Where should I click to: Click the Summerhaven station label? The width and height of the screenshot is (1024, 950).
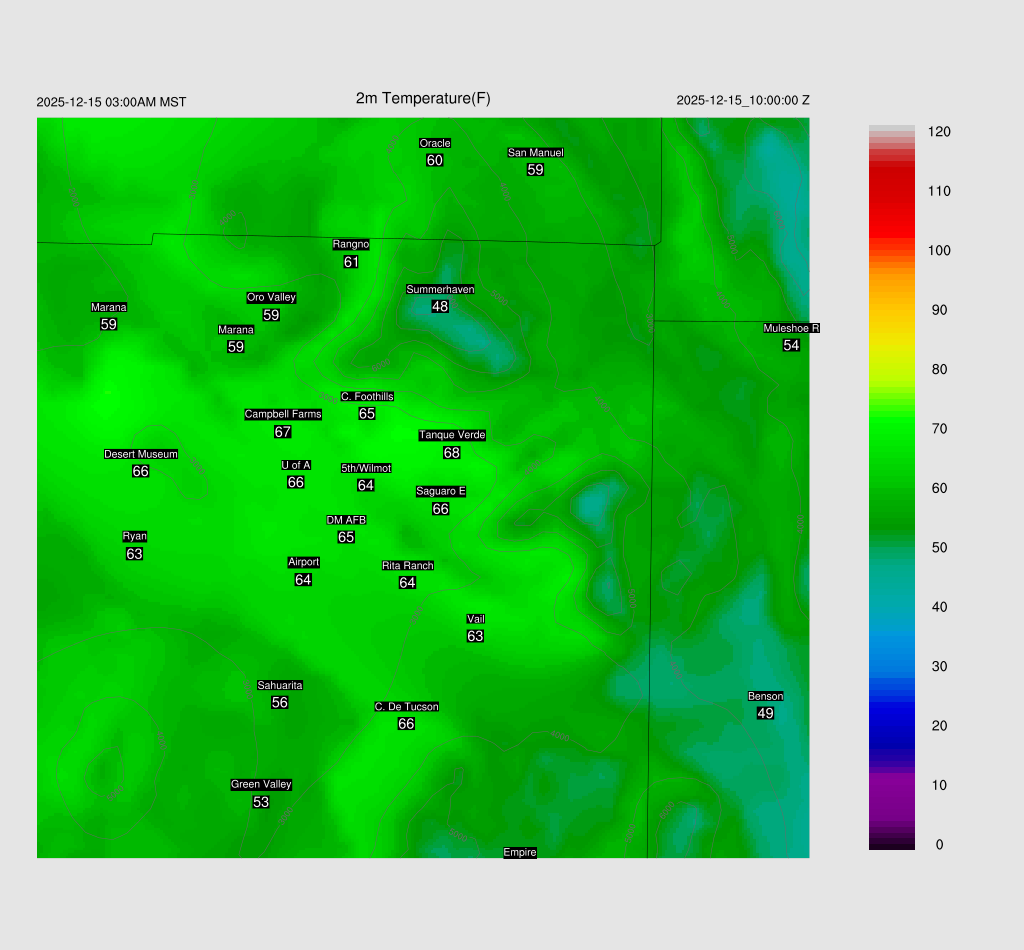tap(440, 290)
